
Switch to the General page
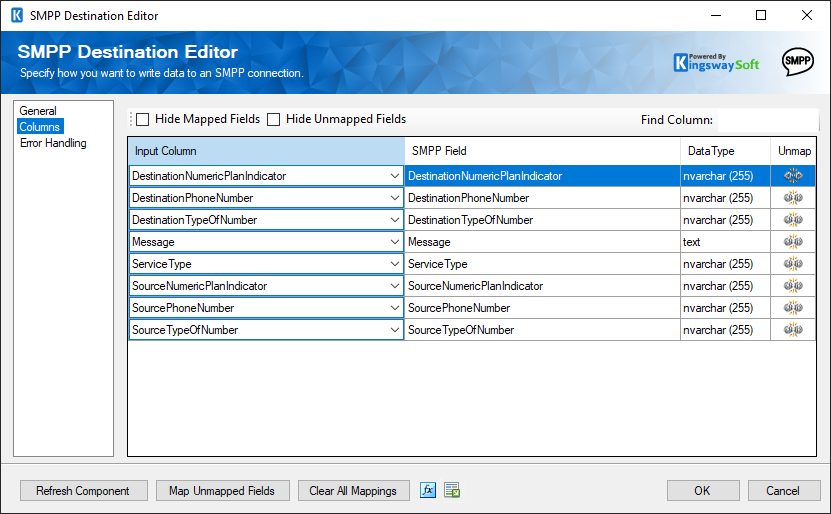tap(38, 111)
